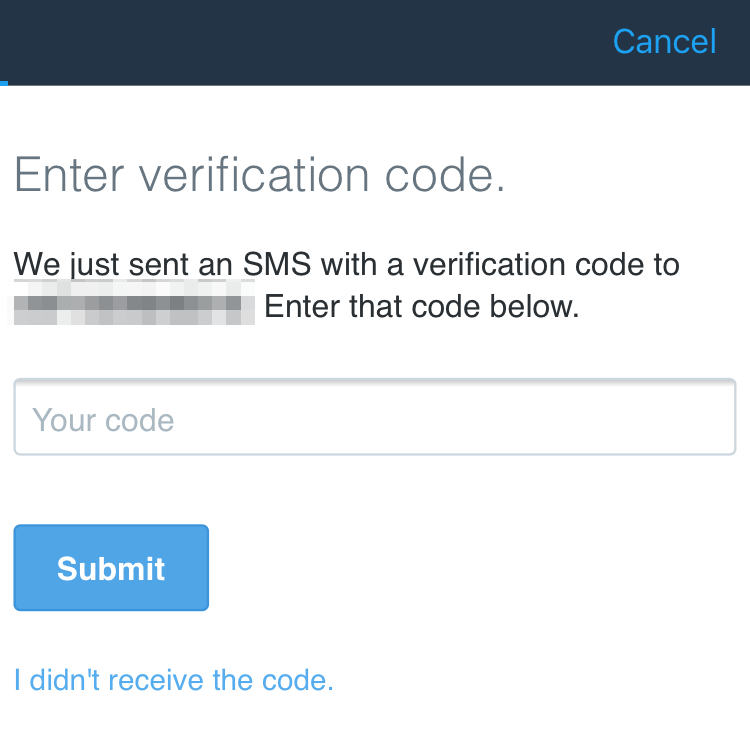The height and width of the screenshot is (748, 750).
Task: Click the dark navy header bar
Action: coord(300,41)
